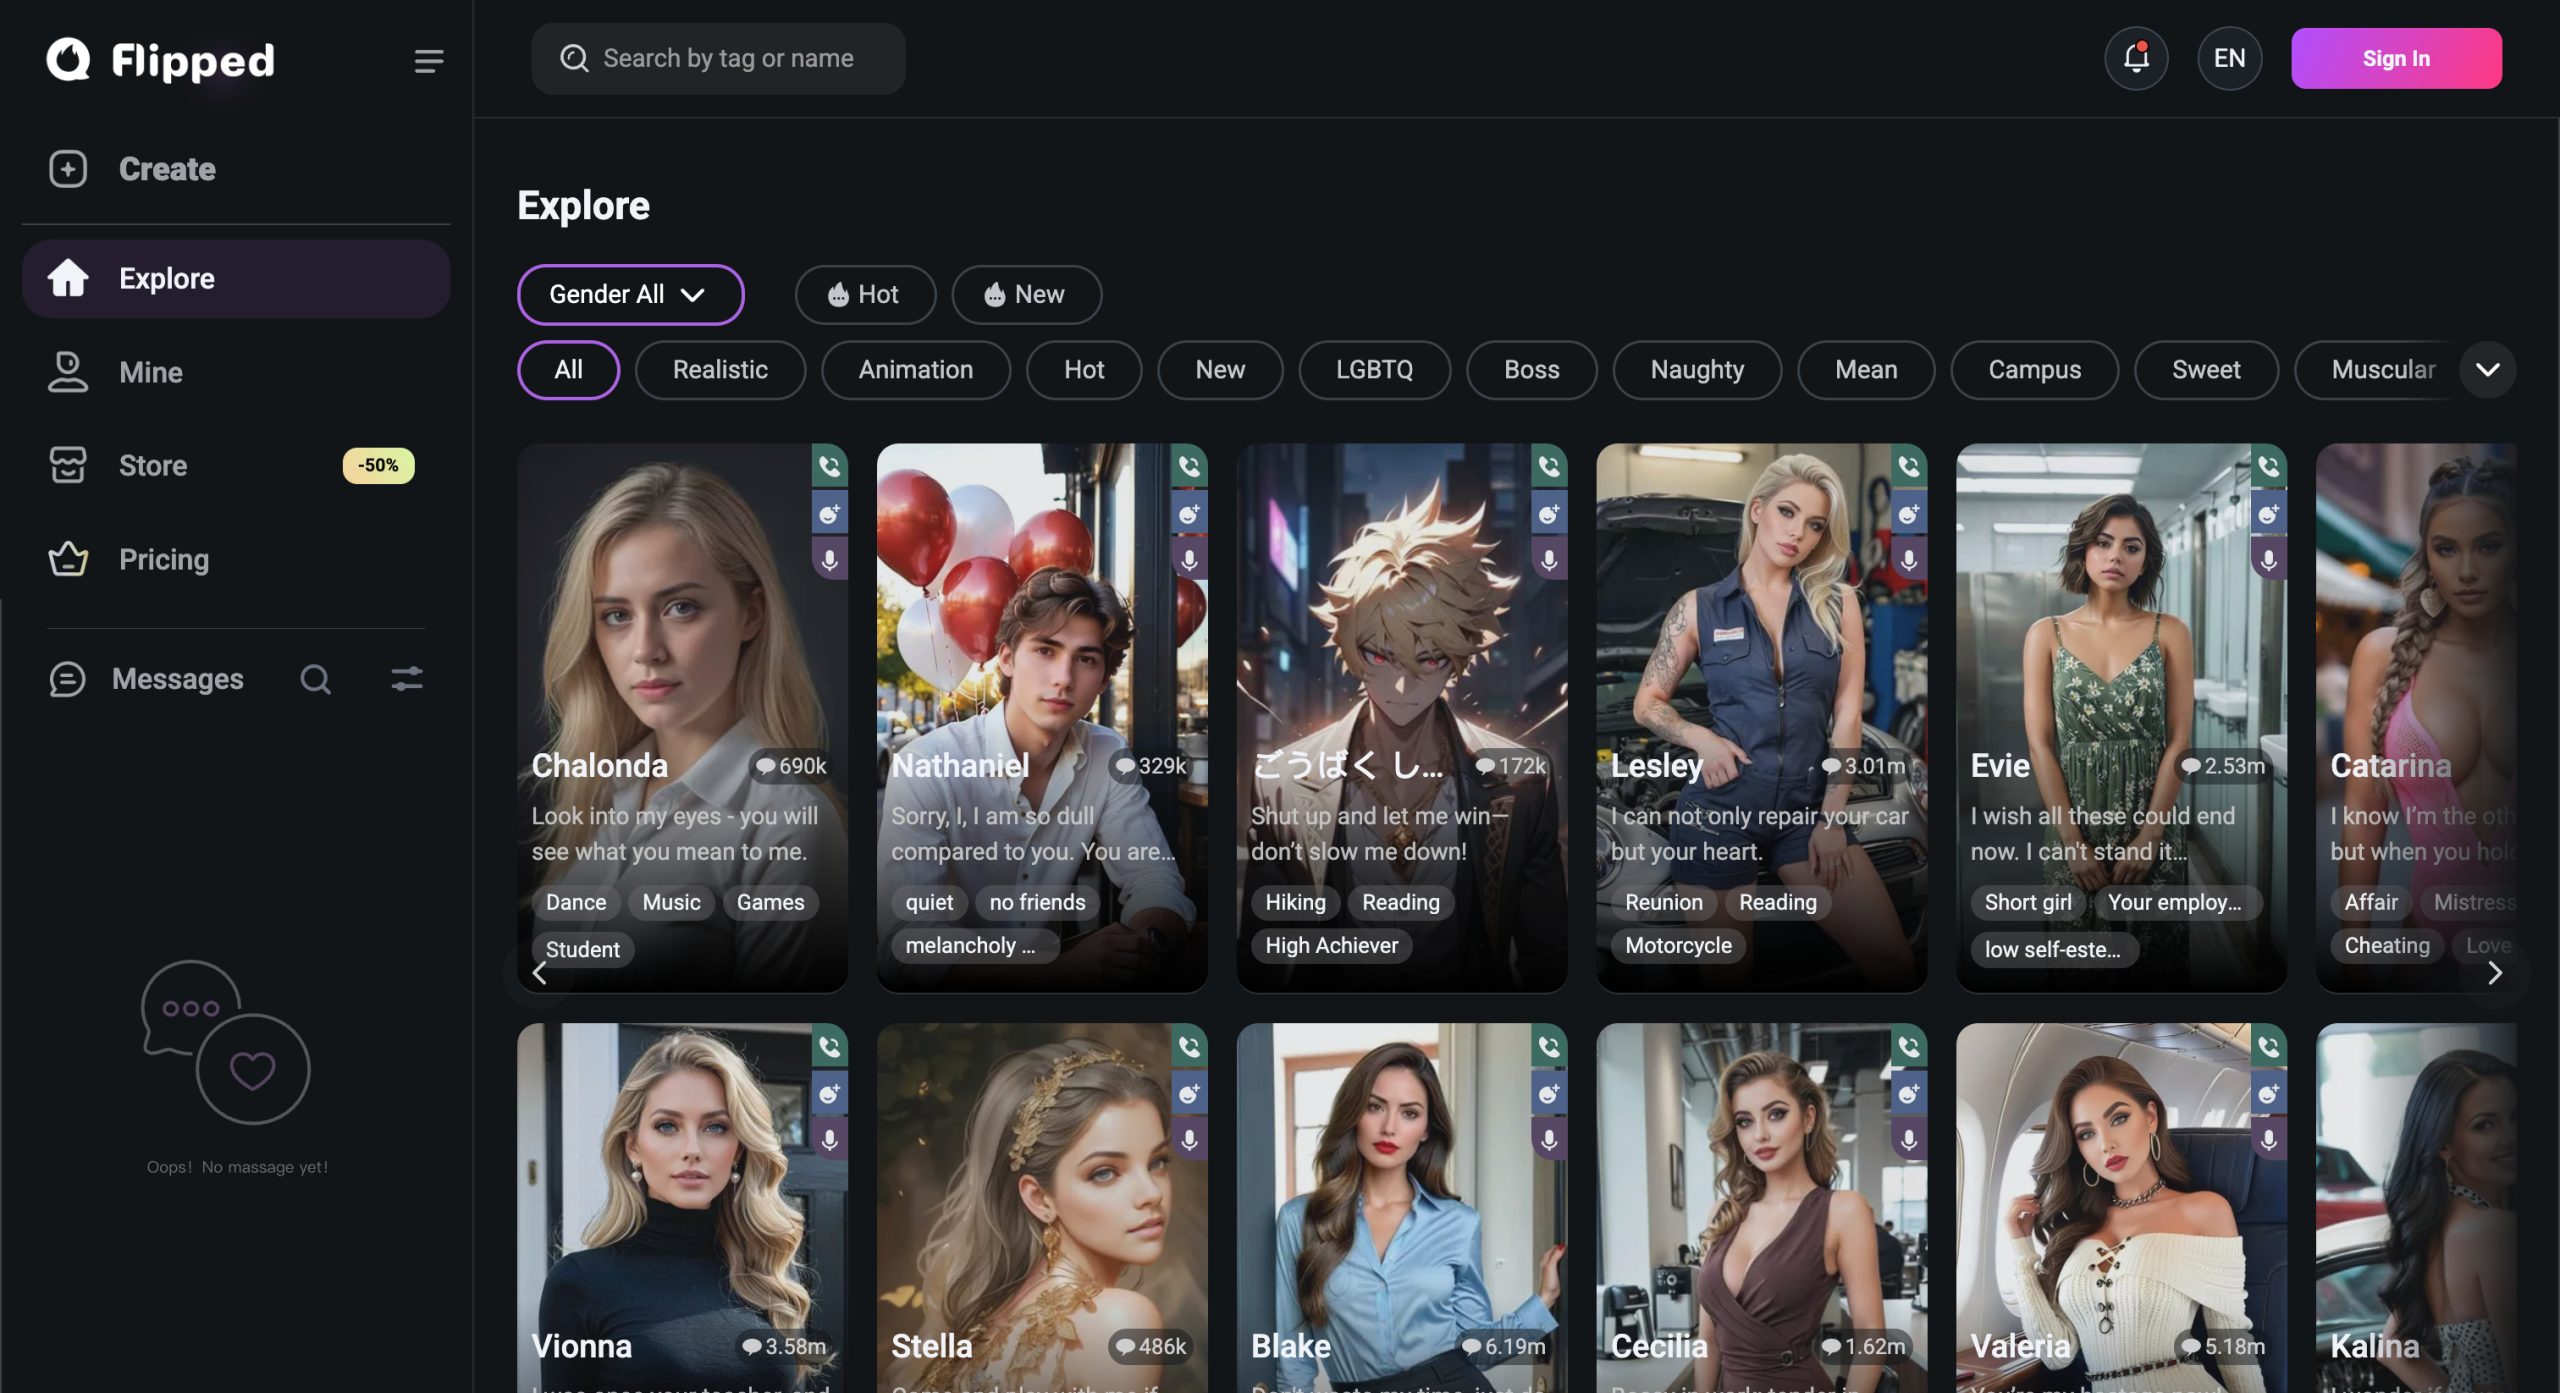Open the EN language selector
Screen dimensions: 2560x1393
pyautogui.click(x=2229, y=58)
